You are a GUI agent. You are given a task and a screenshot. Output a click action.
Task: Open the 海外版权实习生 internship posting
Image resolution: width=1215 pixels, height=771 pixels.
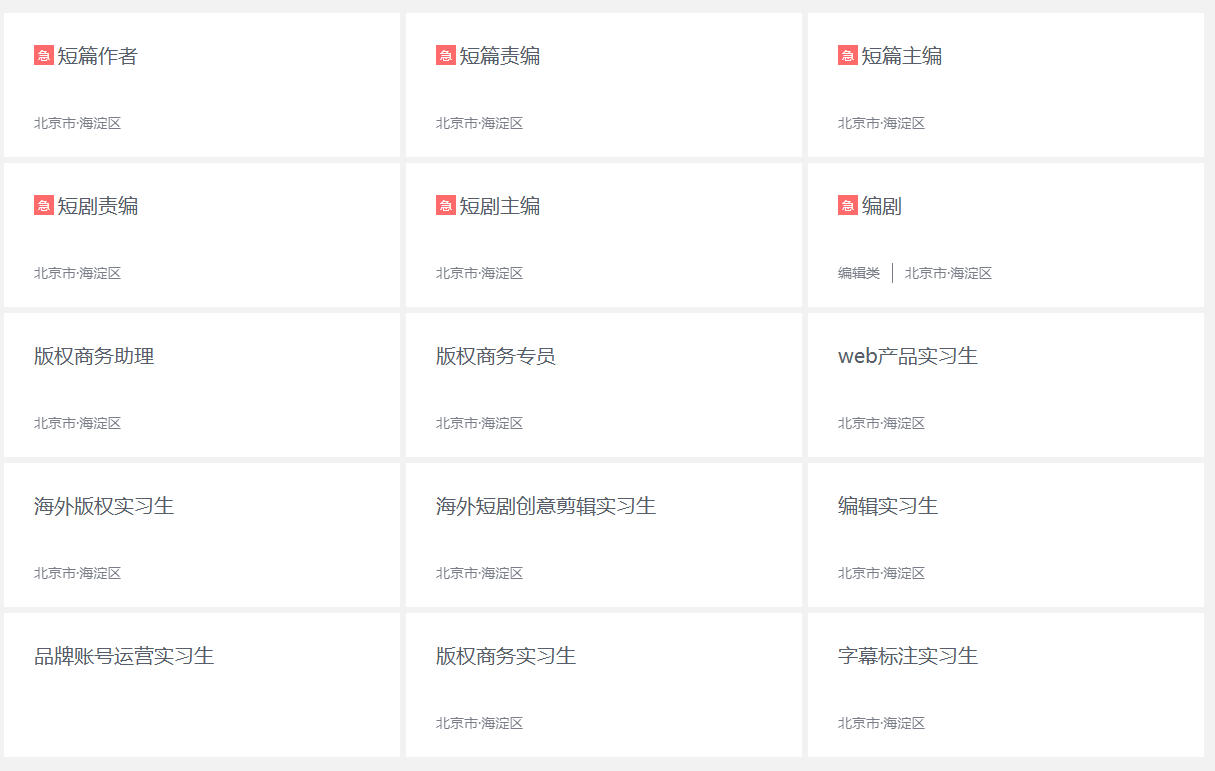point(104,506)
